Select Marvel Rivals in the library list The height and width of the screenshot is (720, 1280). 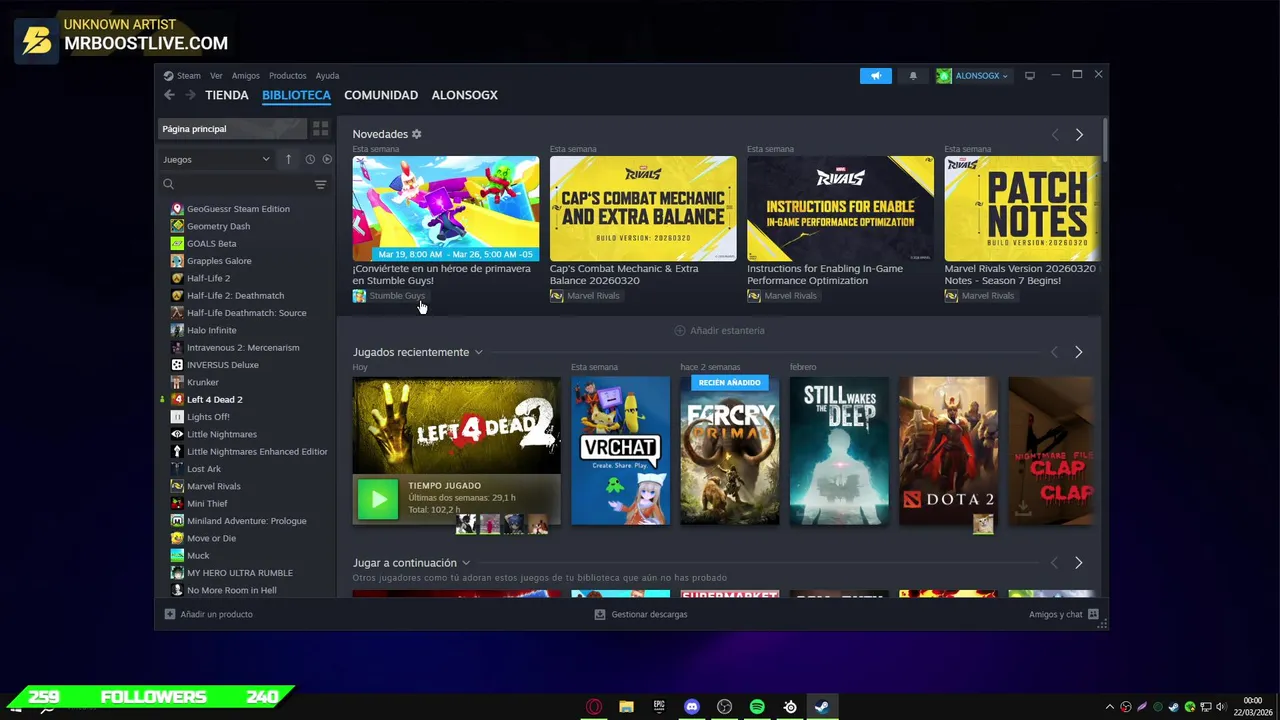213,486
